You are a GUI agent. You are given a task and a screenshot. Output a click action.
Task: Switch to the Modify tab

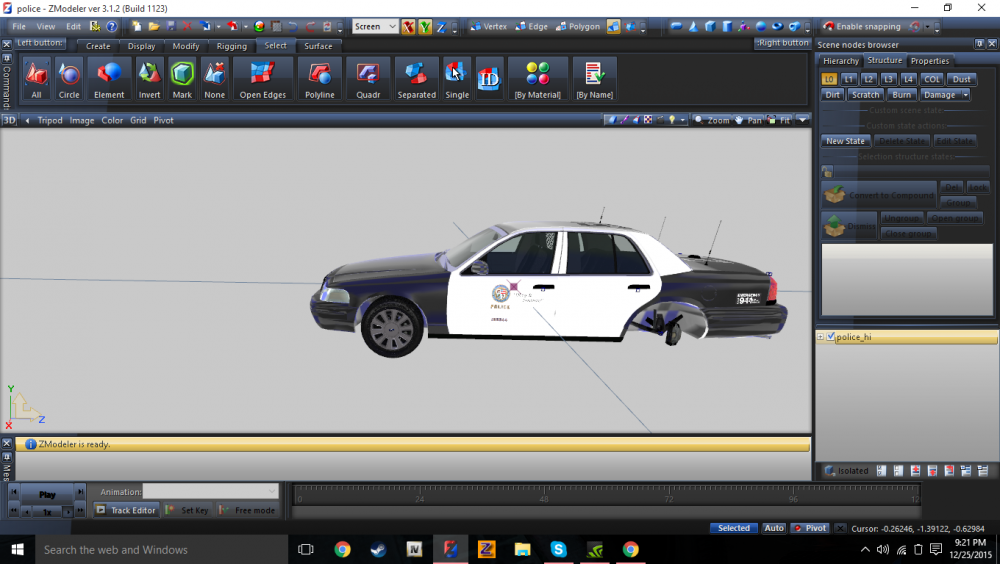click(x=186, y=46)
